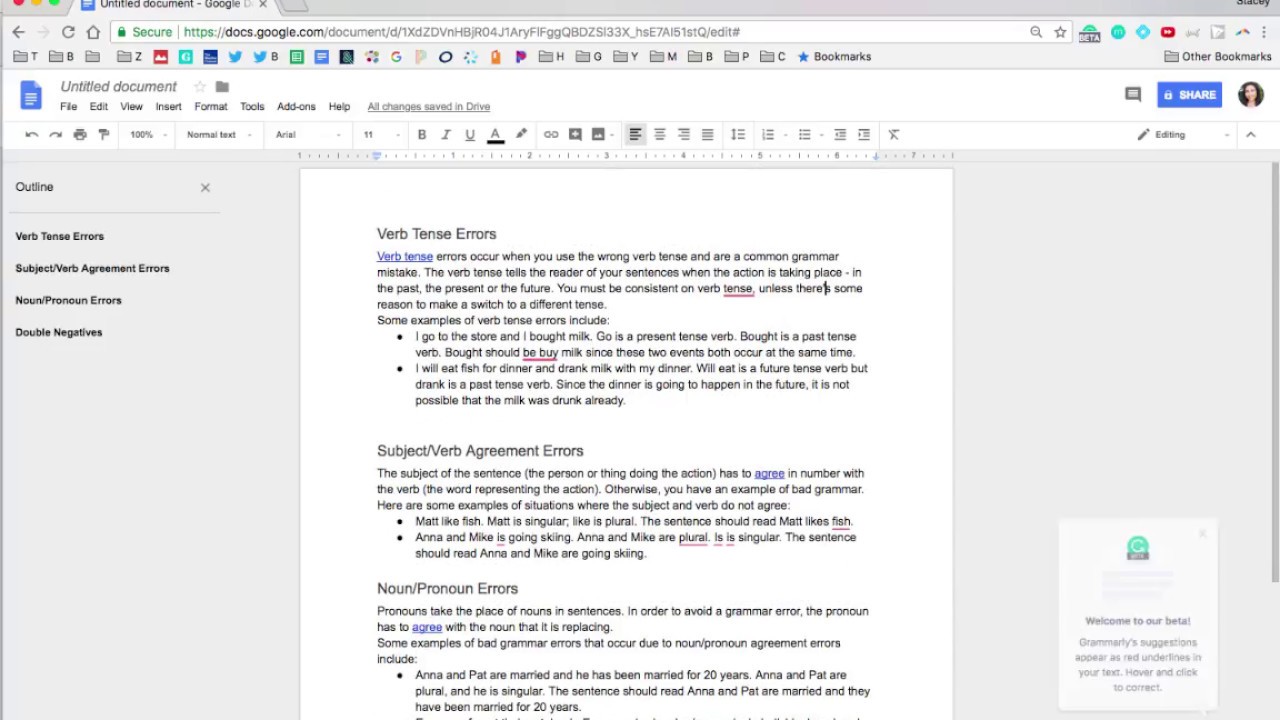Open the Add-ons menu
This screenshot has width=1280, height=720.
[x=296, y=107]
